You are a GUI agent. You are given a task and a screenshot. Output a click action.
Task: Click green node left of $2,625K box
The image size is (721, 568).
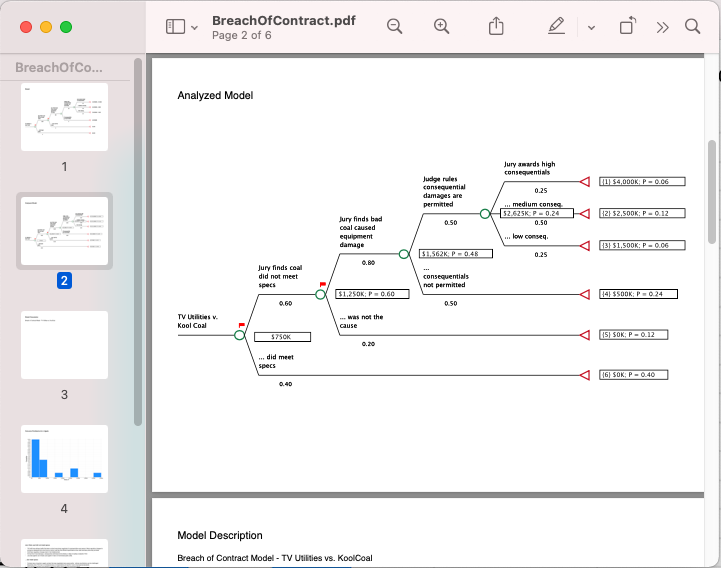point(485,213)
